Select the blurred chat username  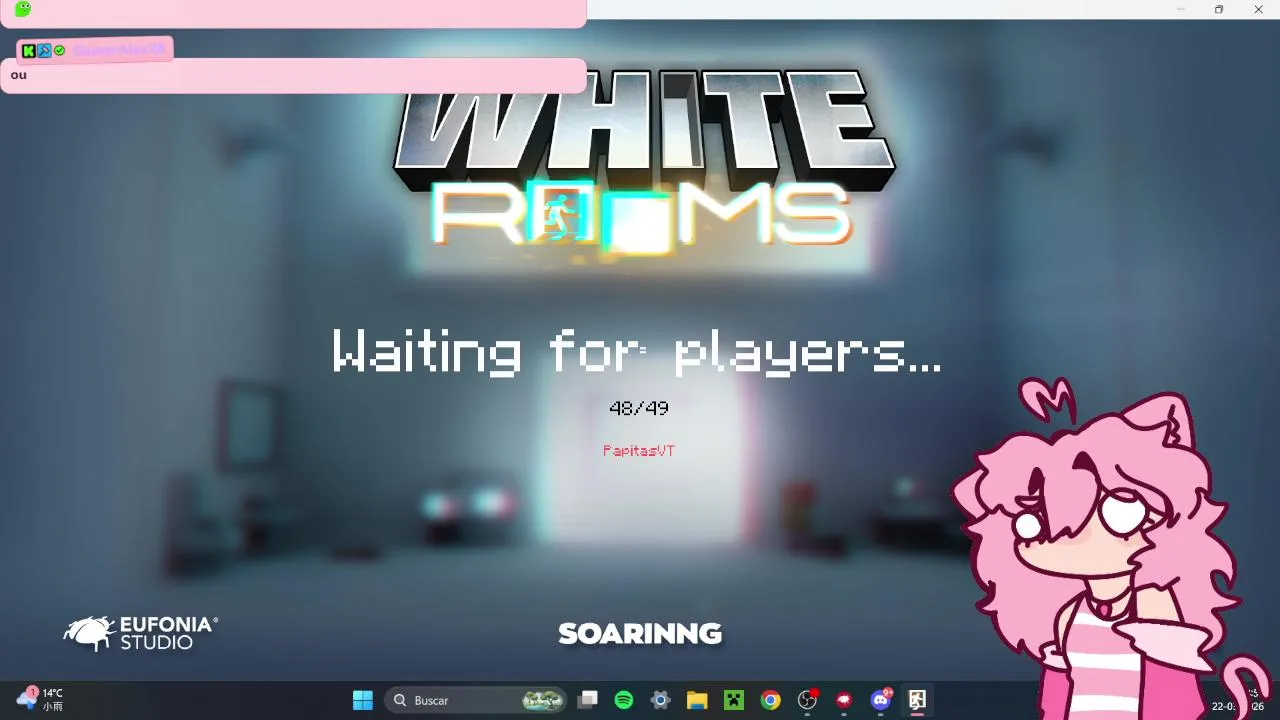(119, 49)
